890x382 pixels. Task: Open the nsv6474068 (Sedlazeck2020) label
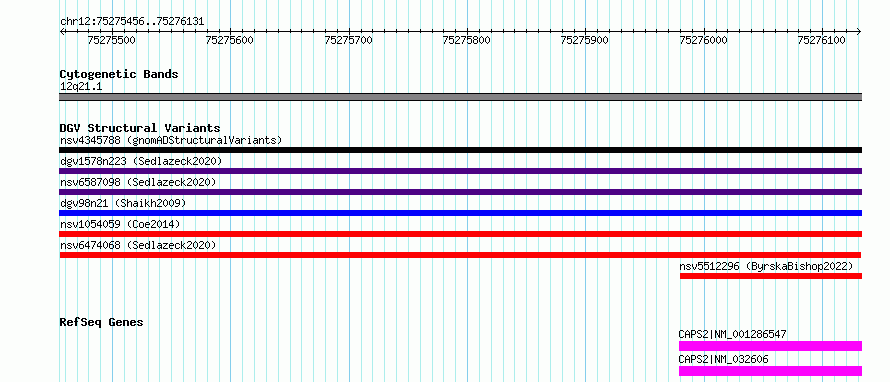pyautogui.click(x=138, y=245)
